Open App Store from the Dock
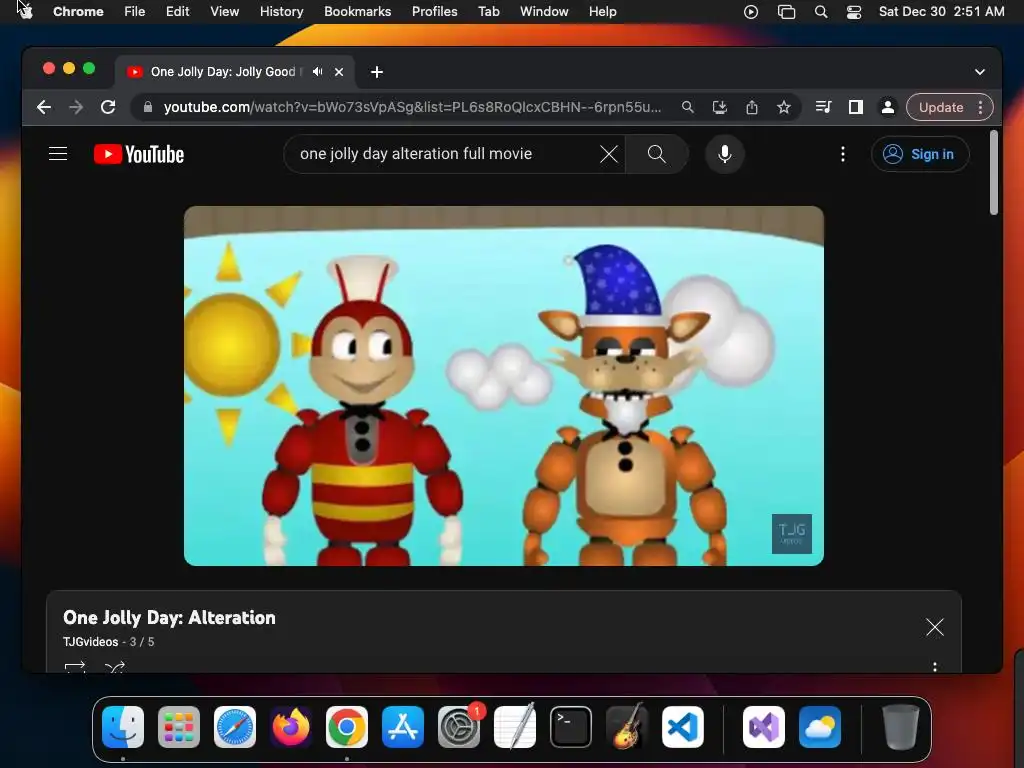1024x768 pixels. (x=403, y=727)
